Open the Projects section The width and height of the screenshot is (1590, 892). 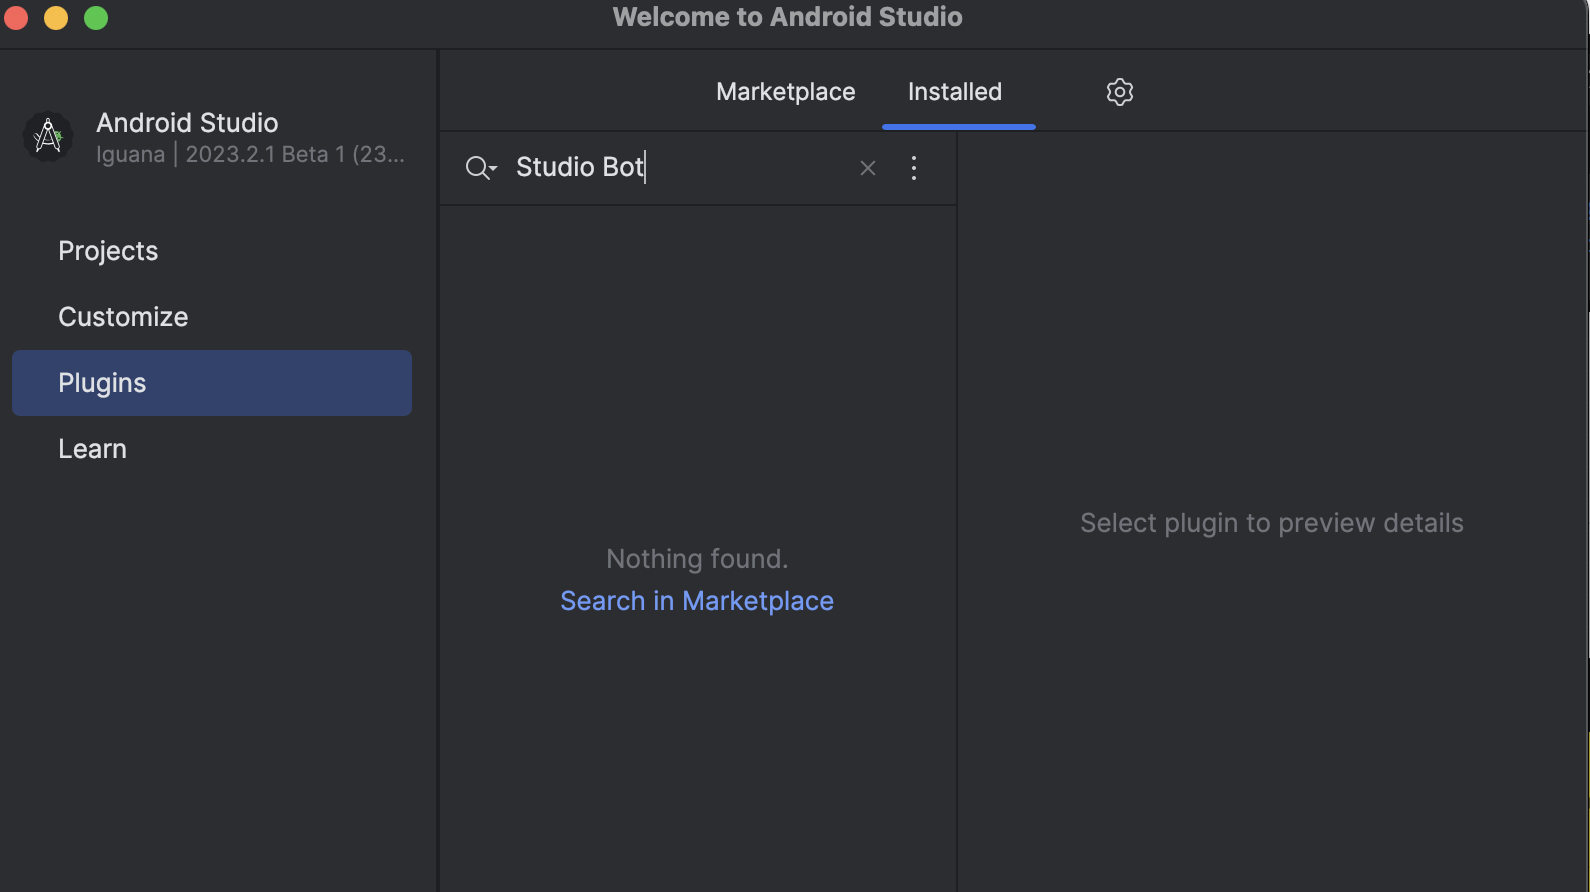point(108,251)
